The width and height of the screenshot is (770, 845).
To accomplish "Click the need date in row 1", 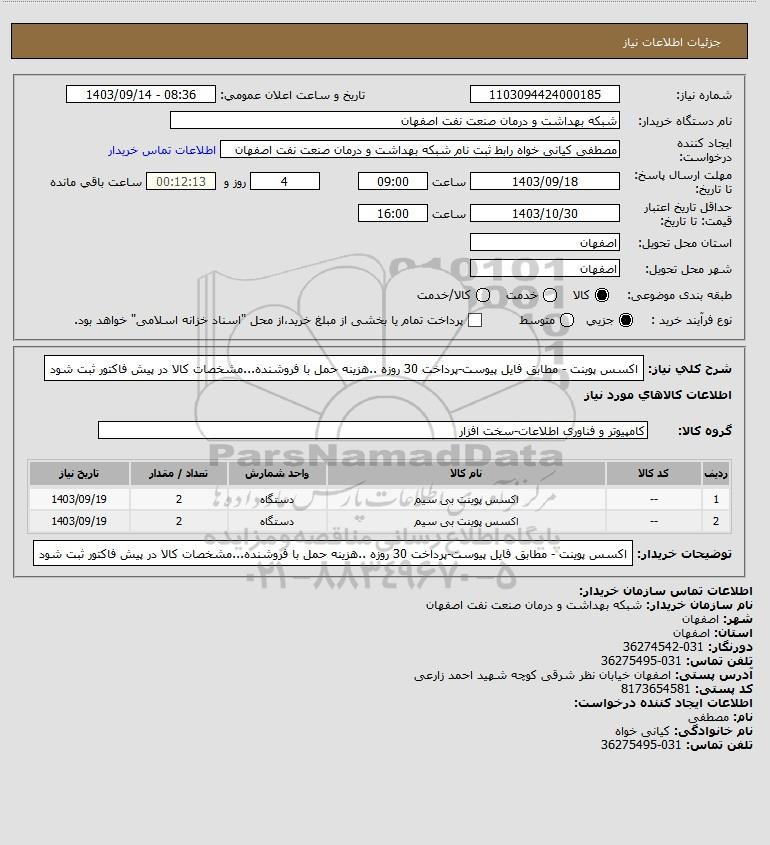I will (x=79, y=499).
